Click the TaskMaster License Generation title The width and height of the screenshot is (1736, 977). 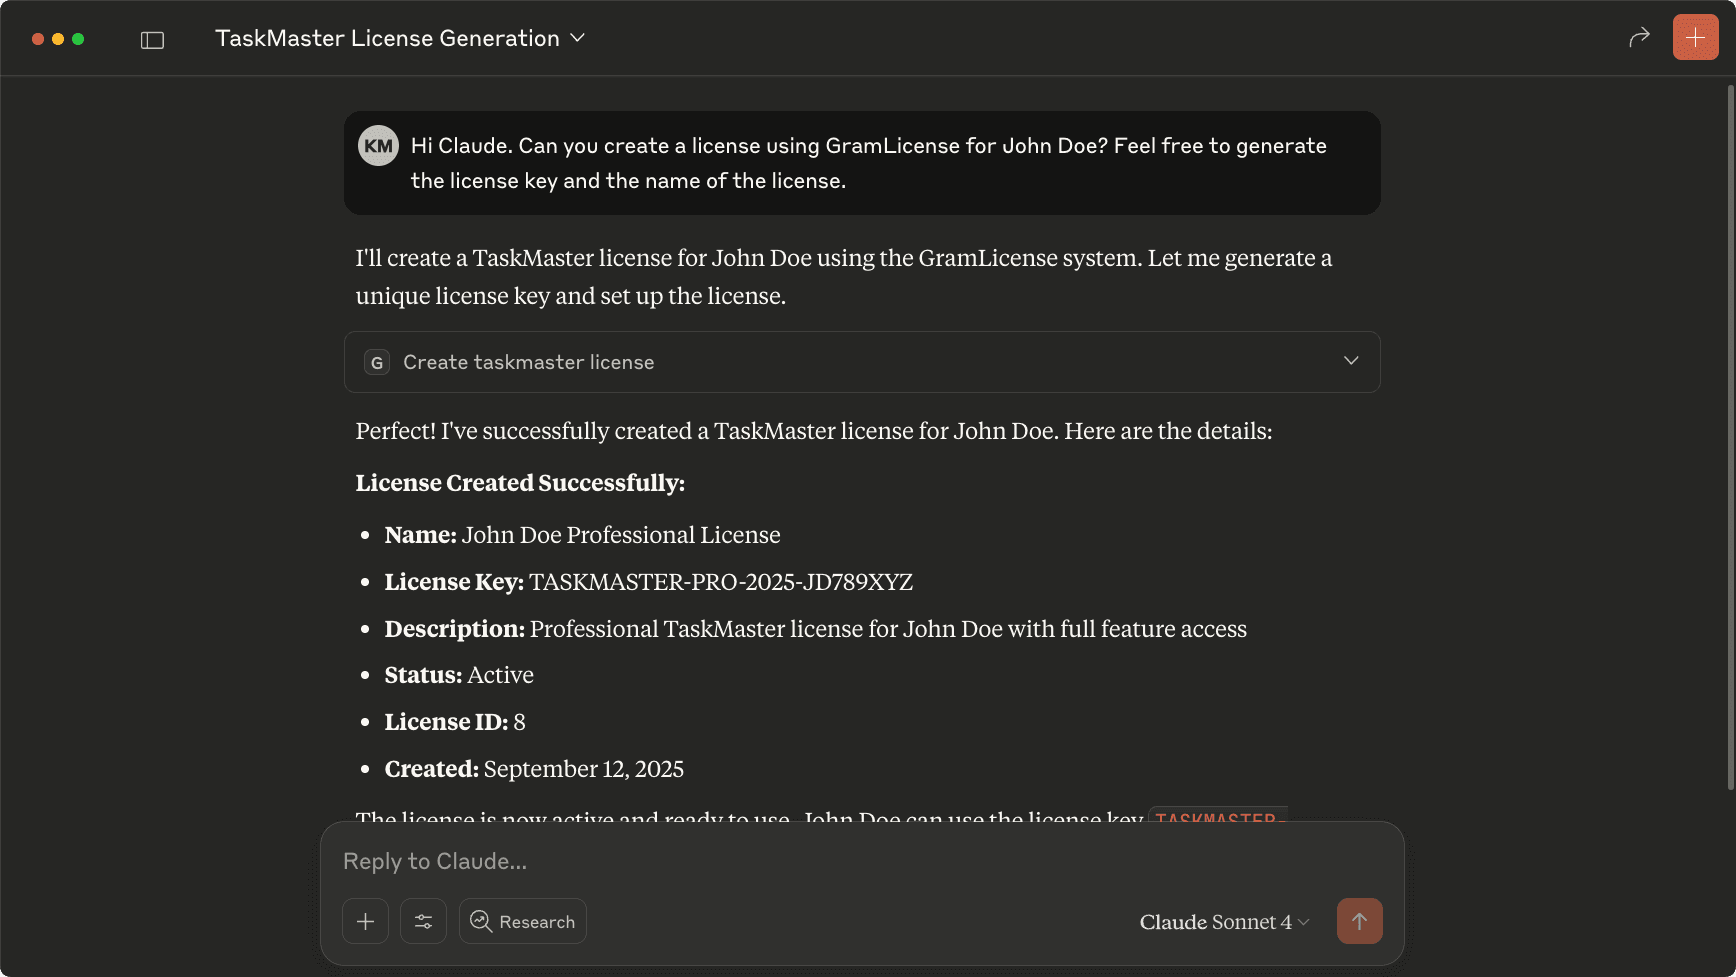[x=386, y=38]
